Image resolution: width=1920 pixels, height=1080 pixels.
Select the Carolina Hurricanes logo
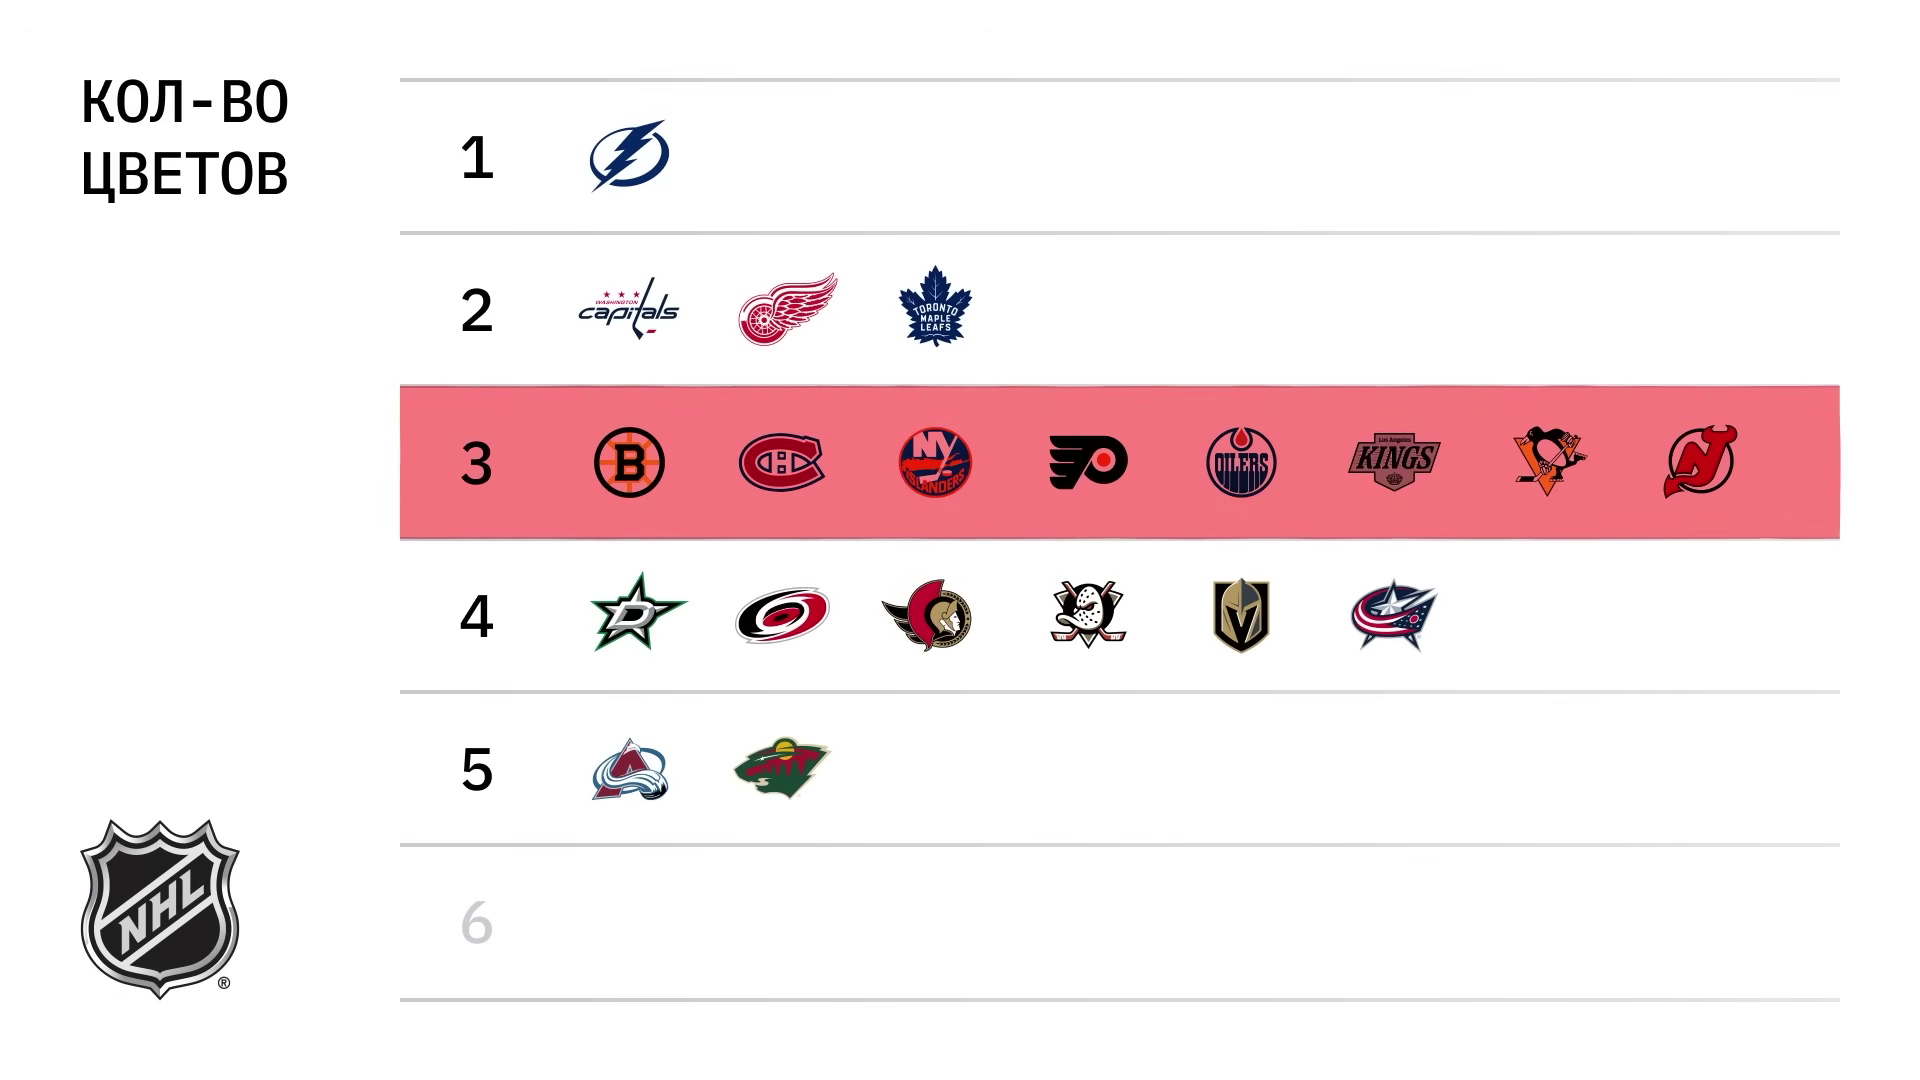[782, 615]
